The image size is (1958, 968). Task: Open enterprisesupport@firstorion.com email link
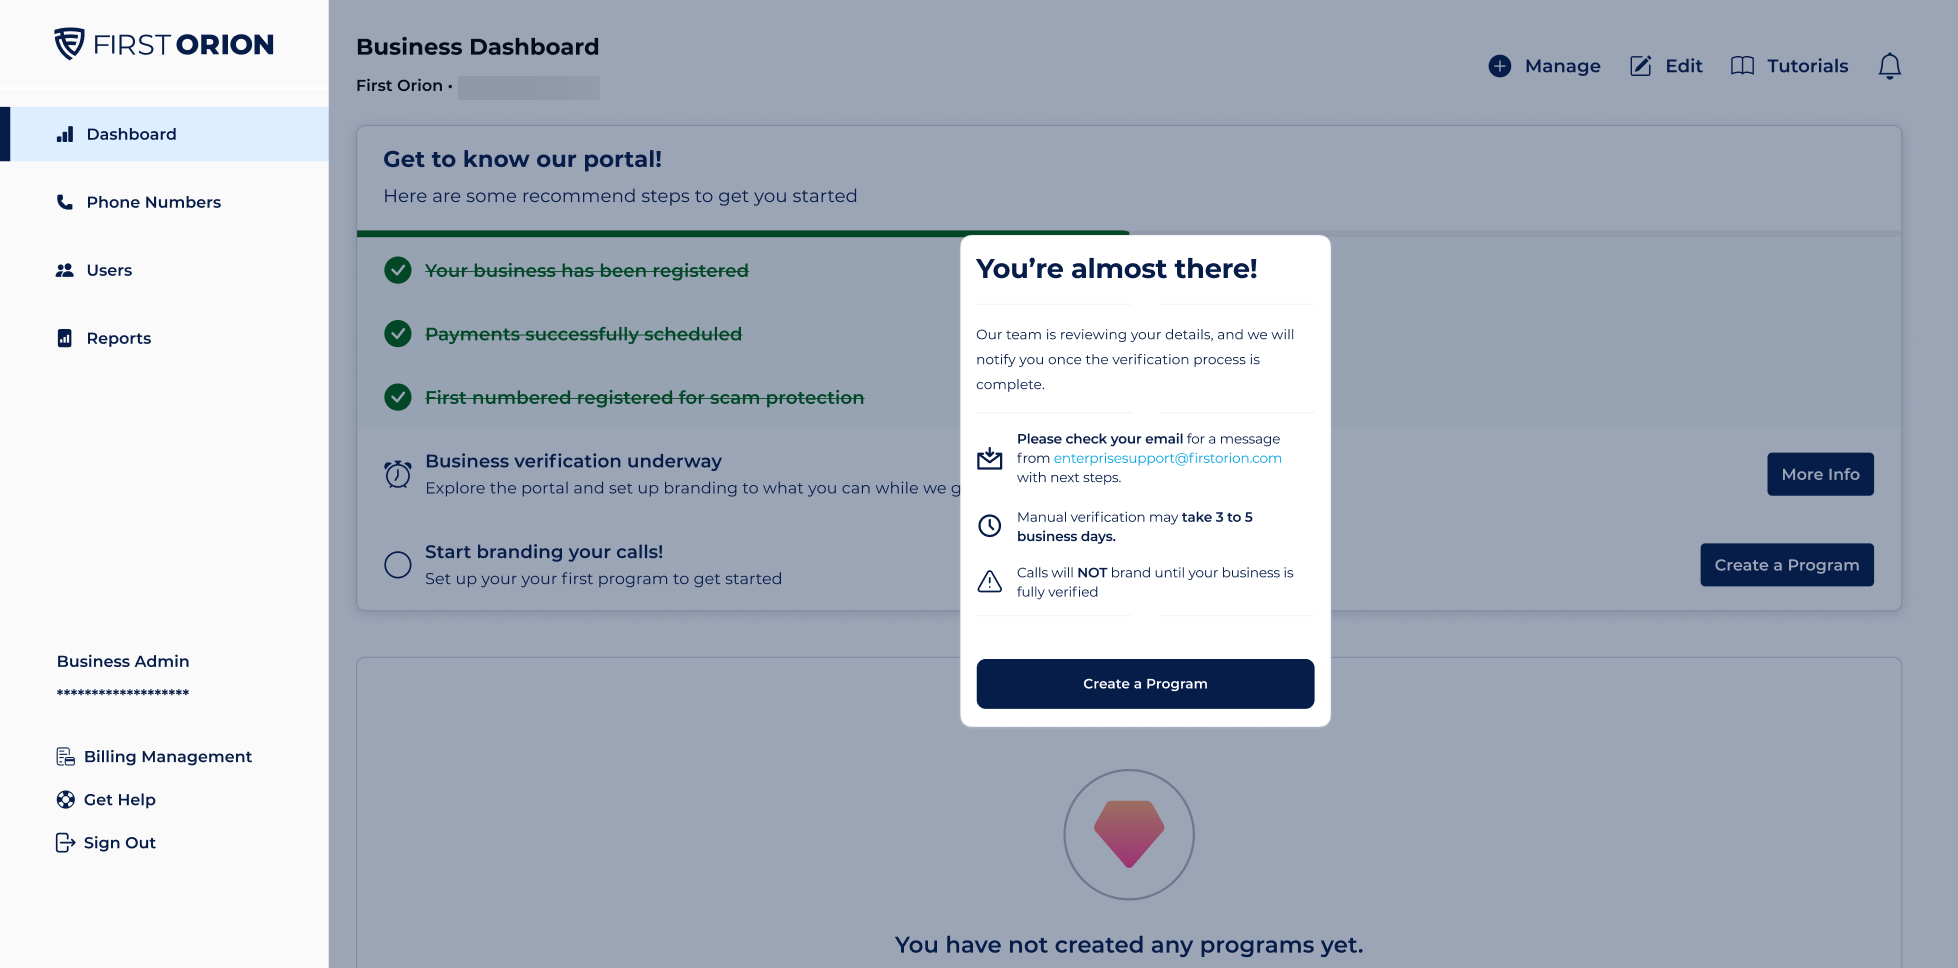[x=1167, y=458]
